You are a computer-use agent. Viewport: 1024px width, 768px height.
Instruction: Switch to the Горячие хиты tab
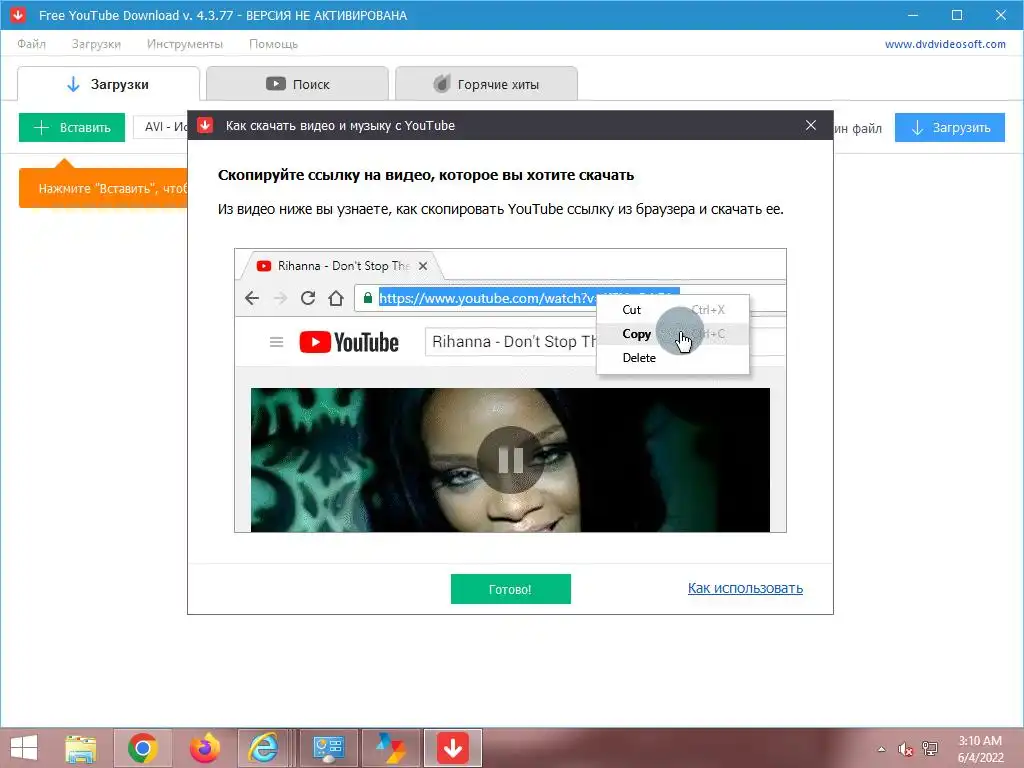[x=487, y=84]
